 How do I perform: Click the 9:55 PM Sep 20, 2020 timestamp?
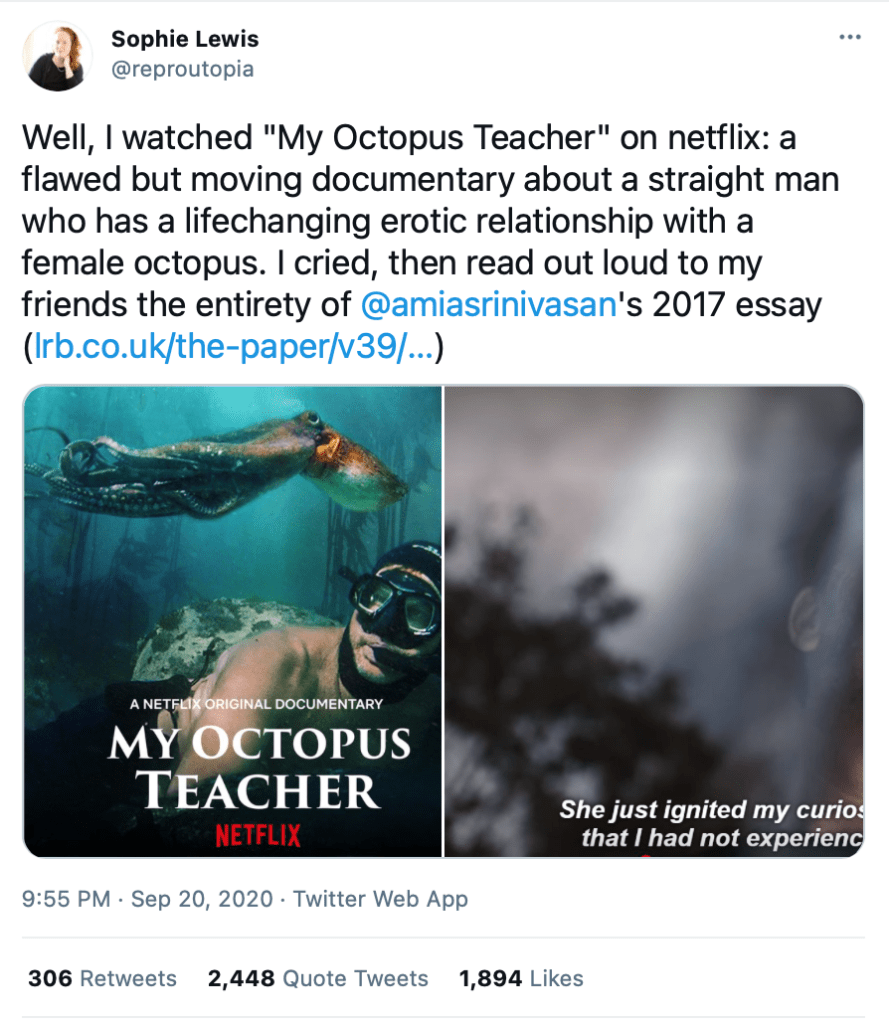pos(147,899)
